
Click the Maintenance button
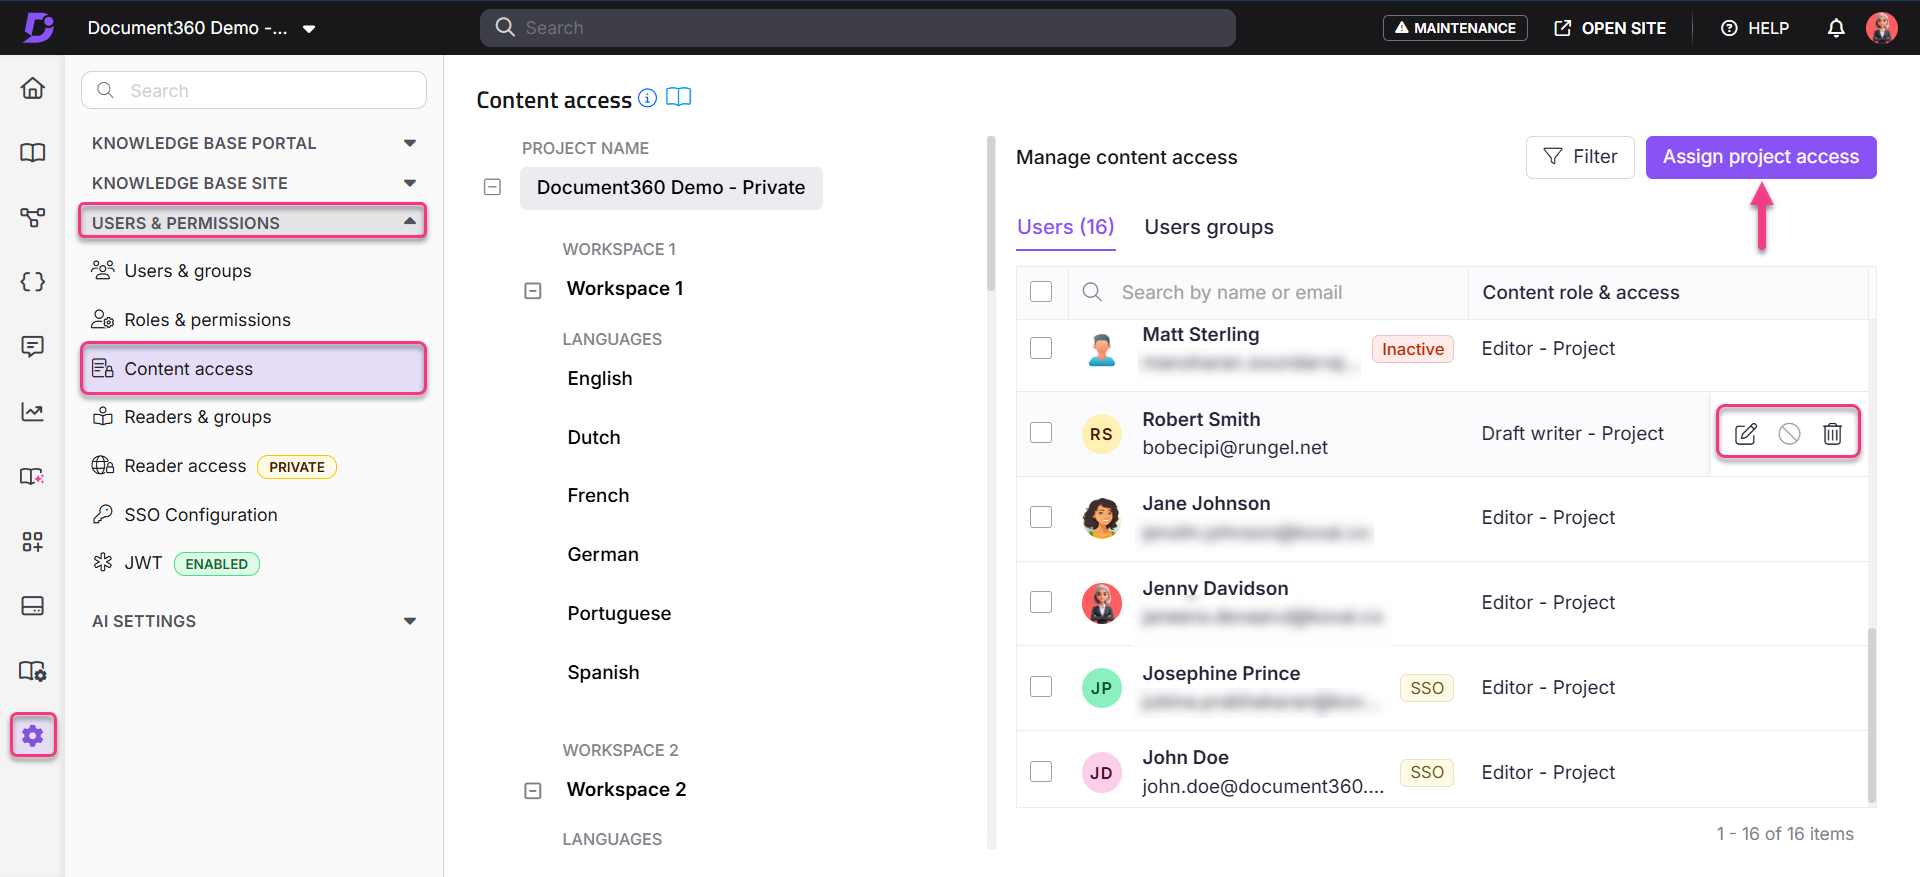(x=1455, y=28)
